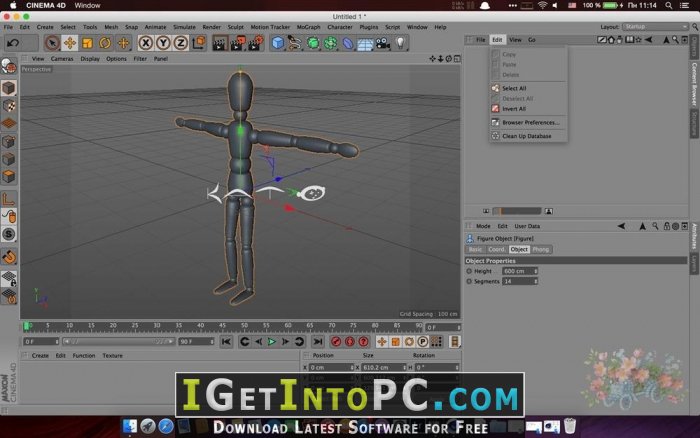The width and height of the screenshot is (700, 438).
Task: Open the Floor environment icon
Action: [x=365, y=43]
